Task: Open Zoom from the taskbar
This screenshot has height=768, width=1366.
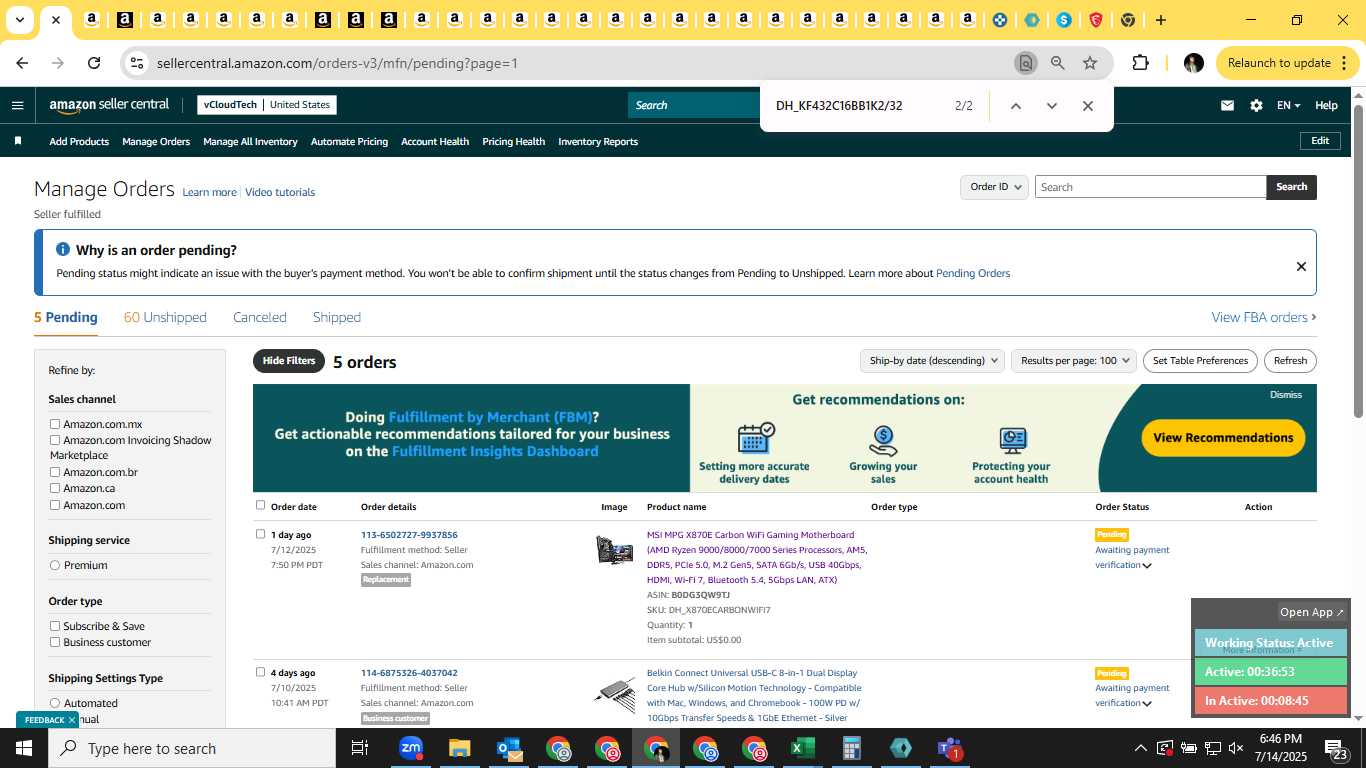Action: click(x=410, y=748)
